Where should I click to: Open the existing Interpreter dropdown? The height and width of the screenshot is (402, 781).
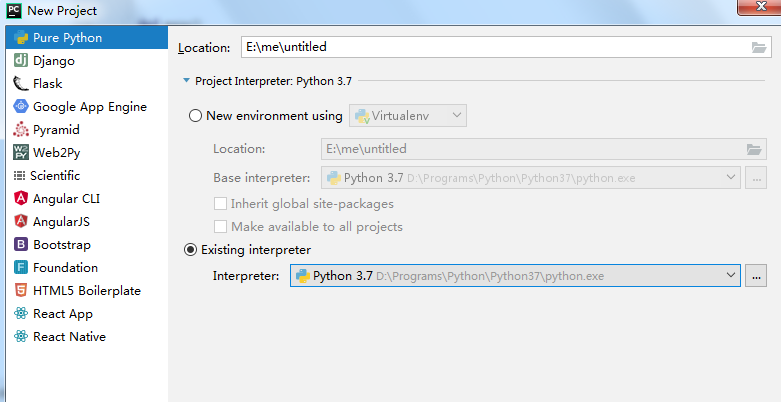click(516, 275)
